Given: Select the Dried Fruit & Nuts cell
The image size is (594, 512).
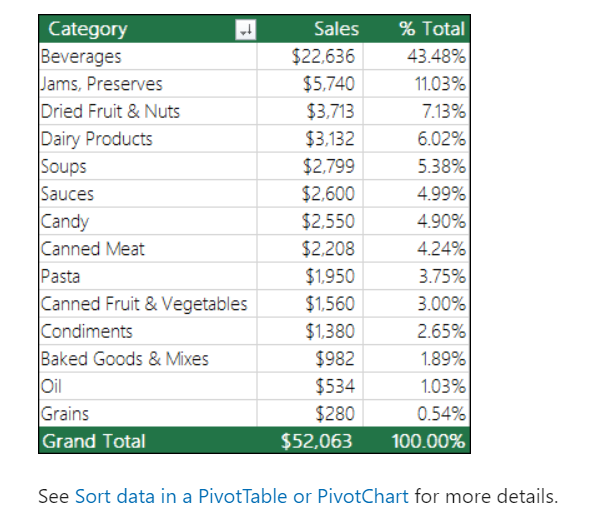Looking at the screenshot, I should coord(148,111).
